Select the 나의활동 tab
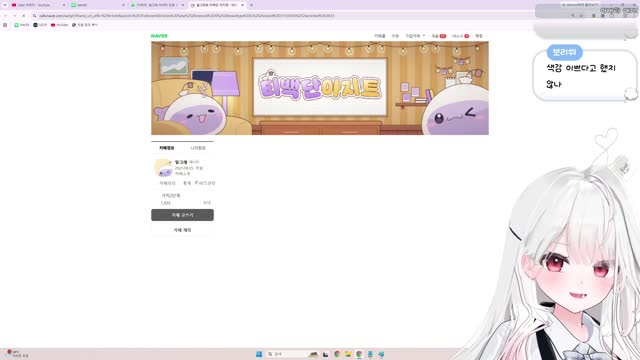640x360 pixels. tap(198, 148)
